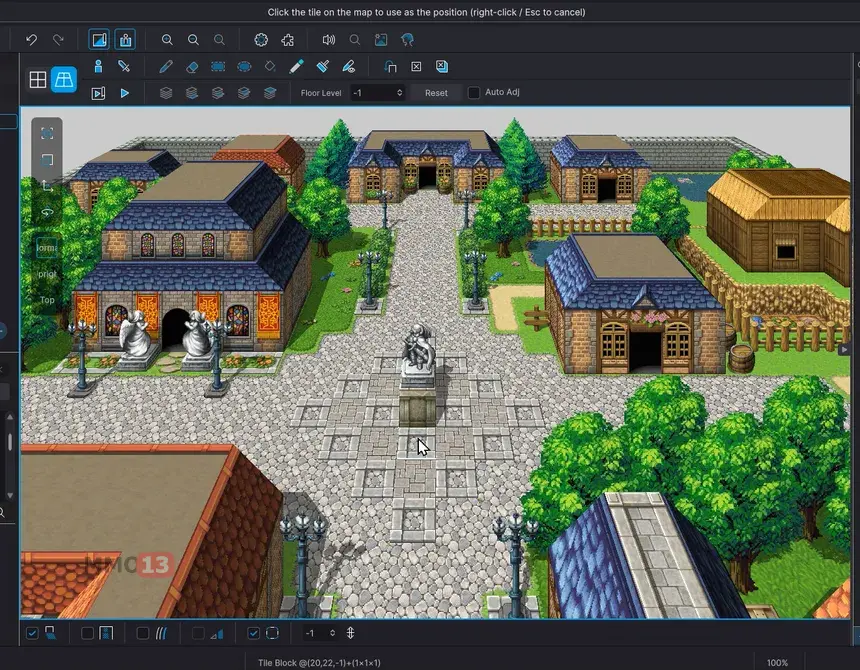Click the collapse arrow on right edge
860x670 pixels.
[844, 349]
